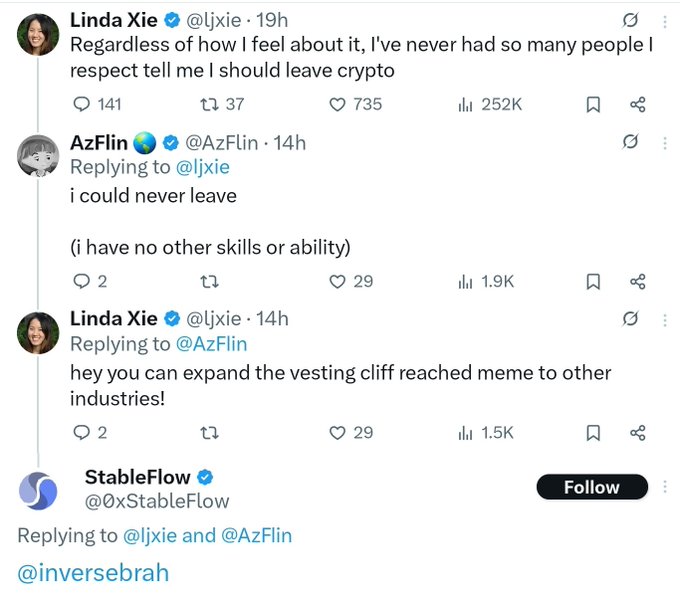The image size is (680, 601).
Task: Open more options on Linda Xie's first tweet
Action: point(665,19)
